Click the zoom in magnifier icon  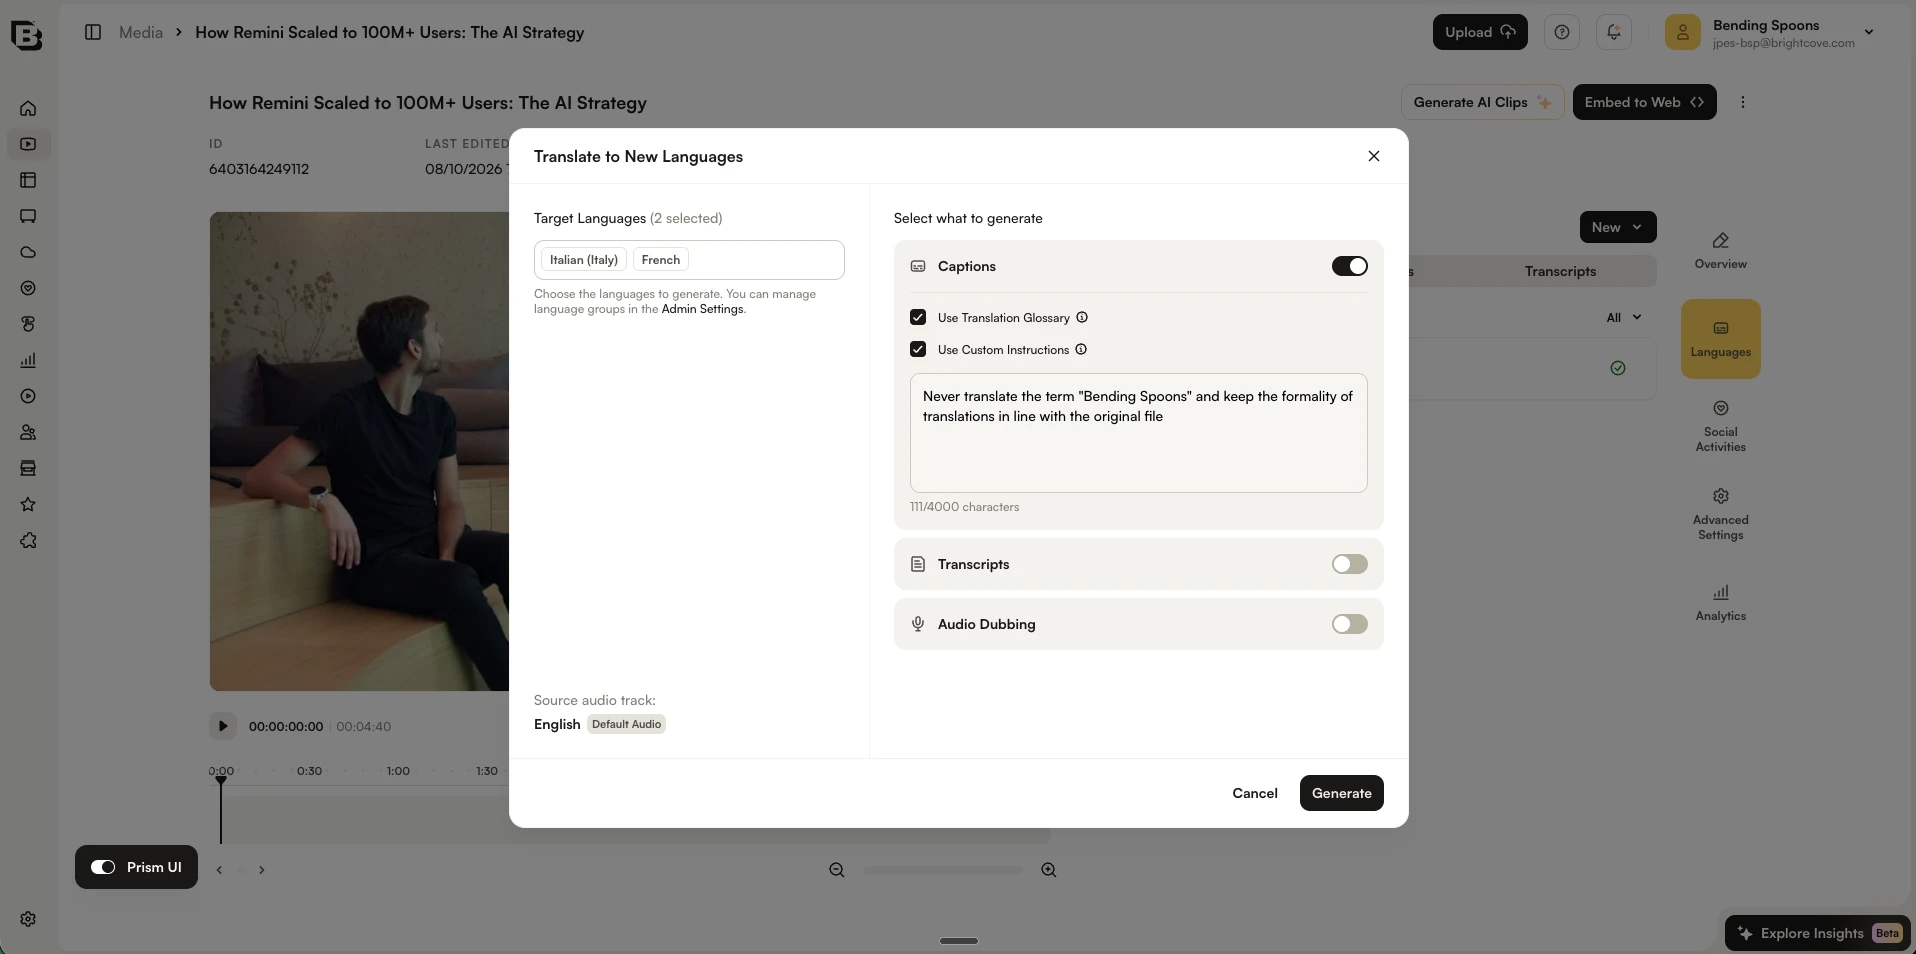[1049, 870]
